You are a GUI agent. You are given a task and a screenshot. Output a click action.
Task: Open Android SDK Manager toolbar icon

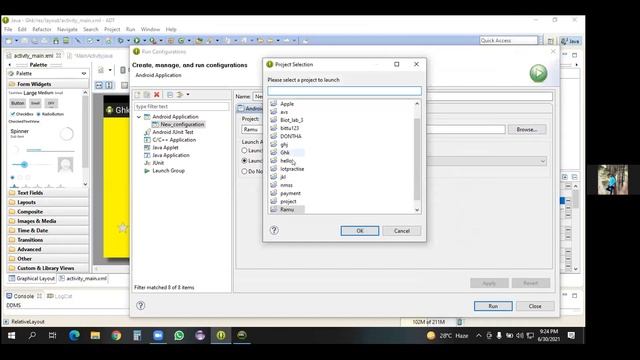[56, 40]
